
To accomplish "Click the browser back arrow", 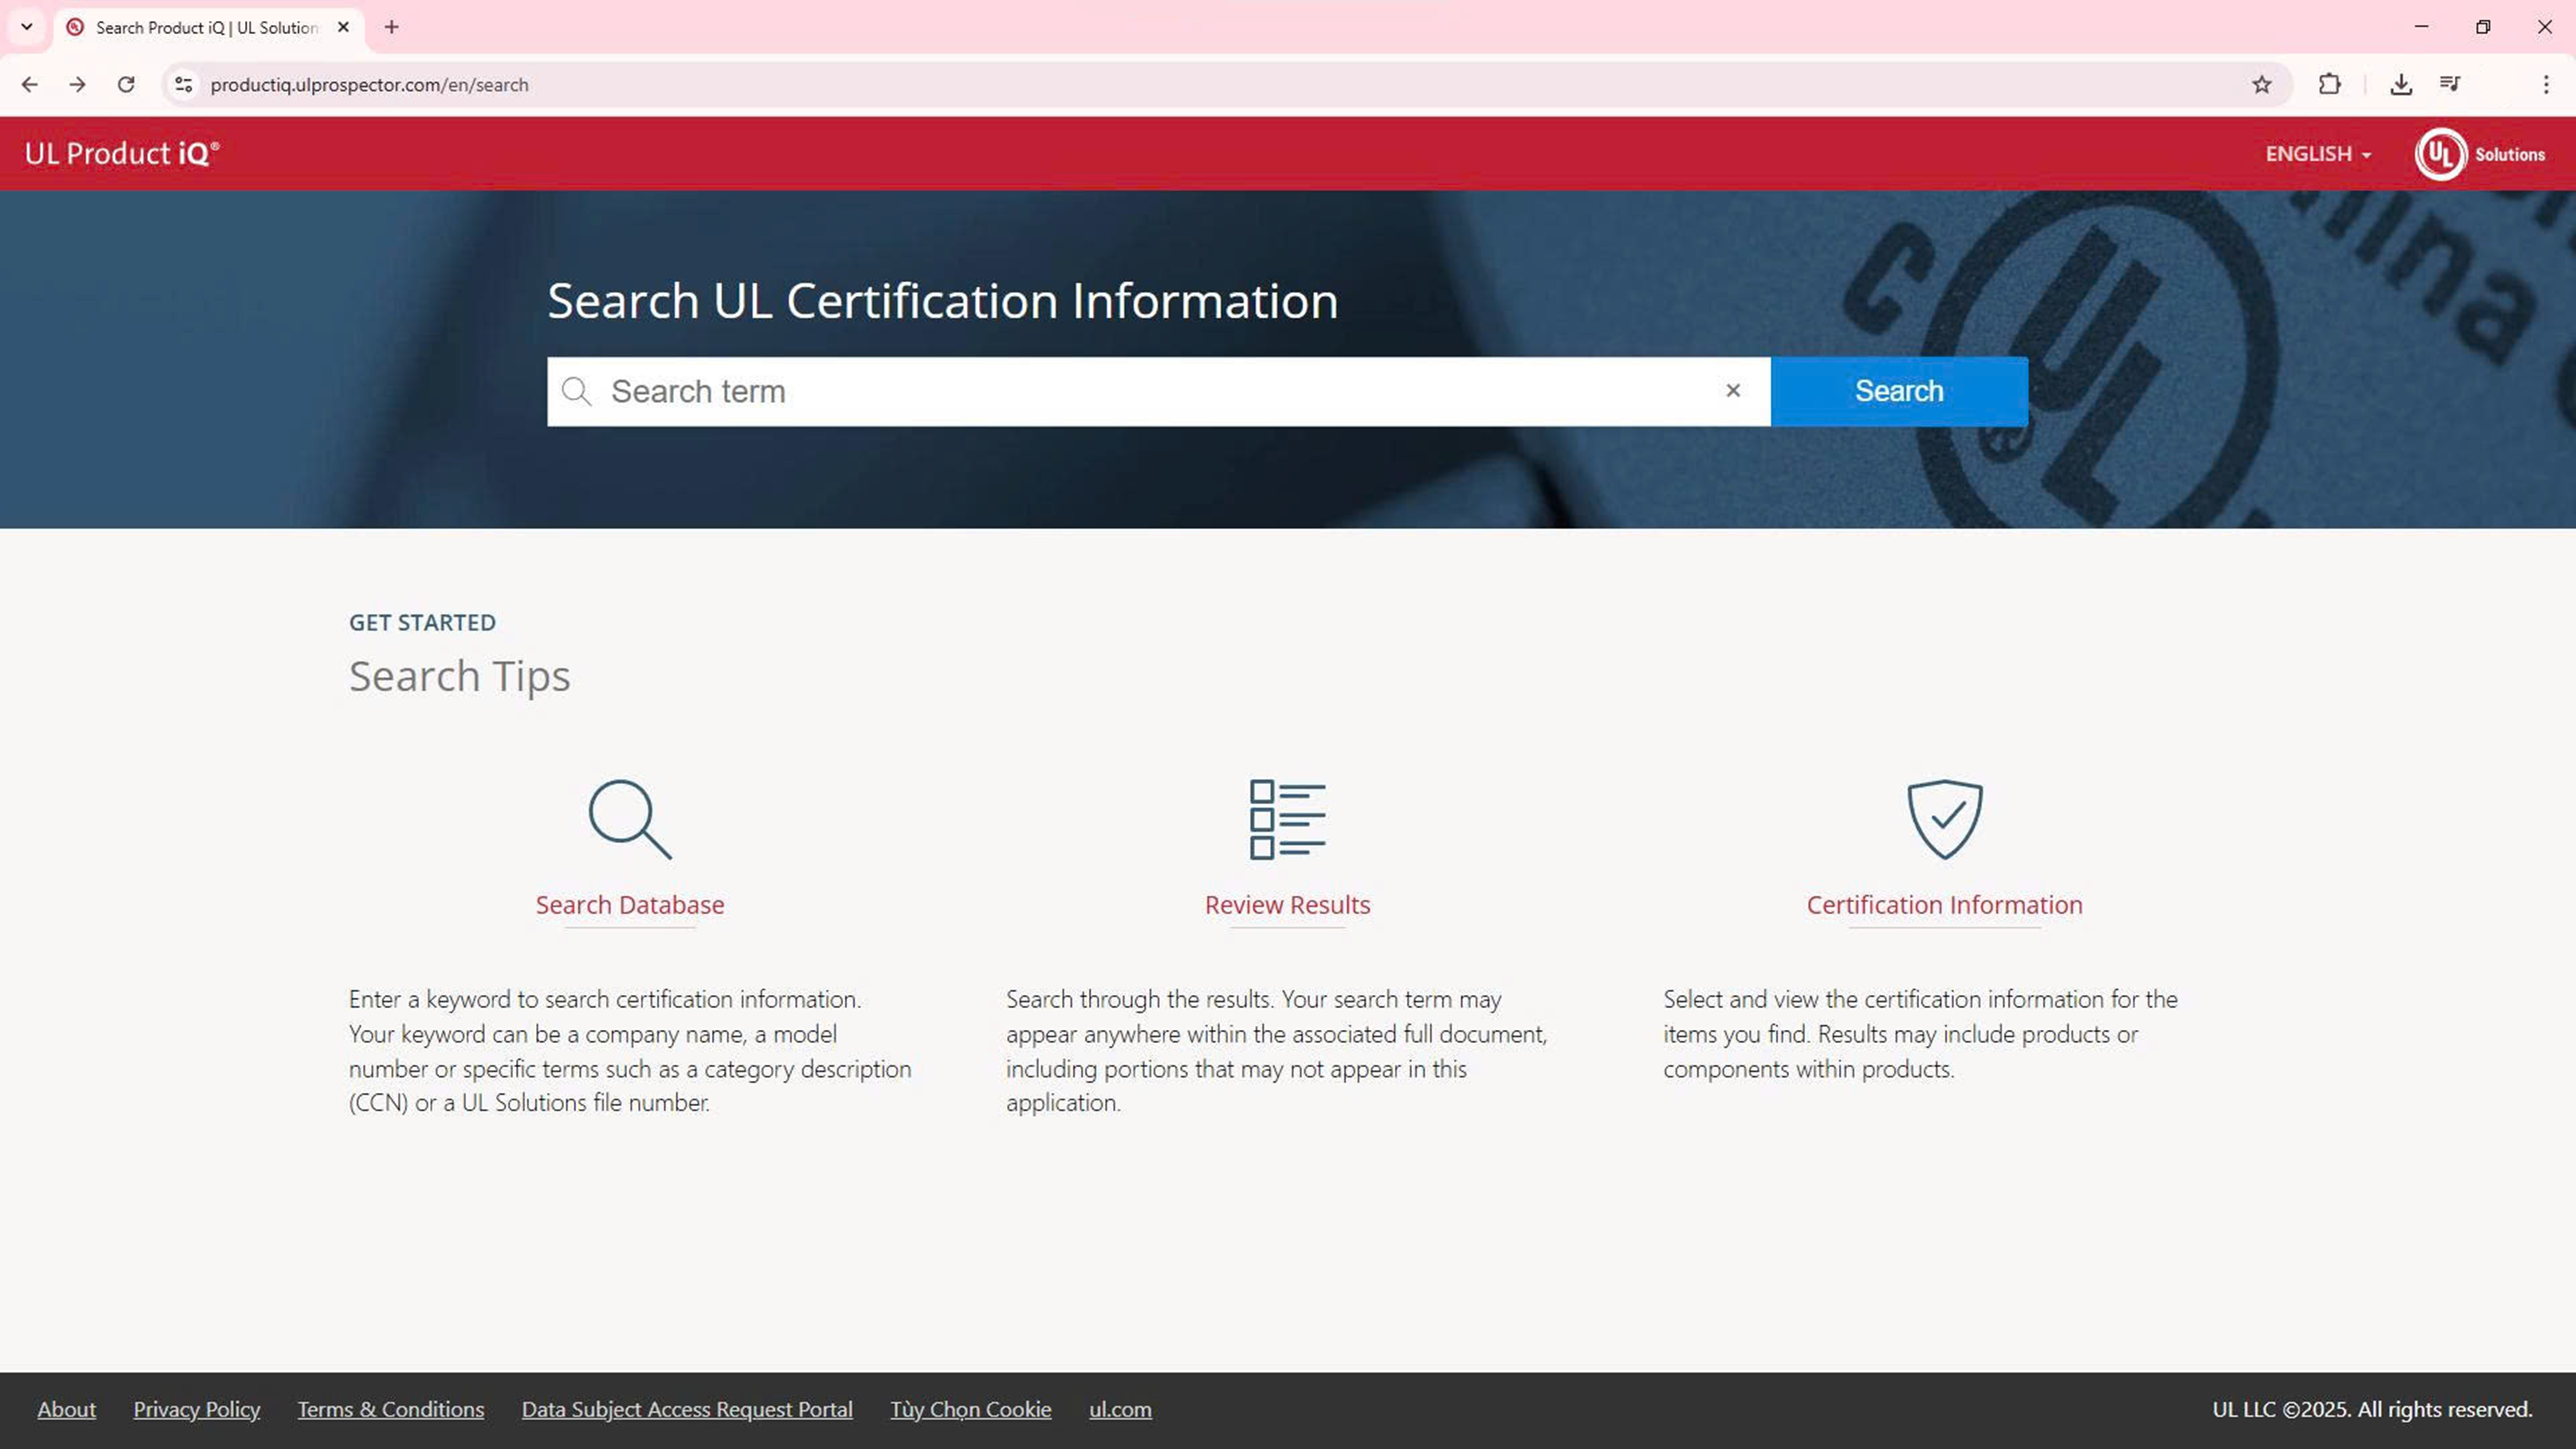I will [x=29, y=85].
